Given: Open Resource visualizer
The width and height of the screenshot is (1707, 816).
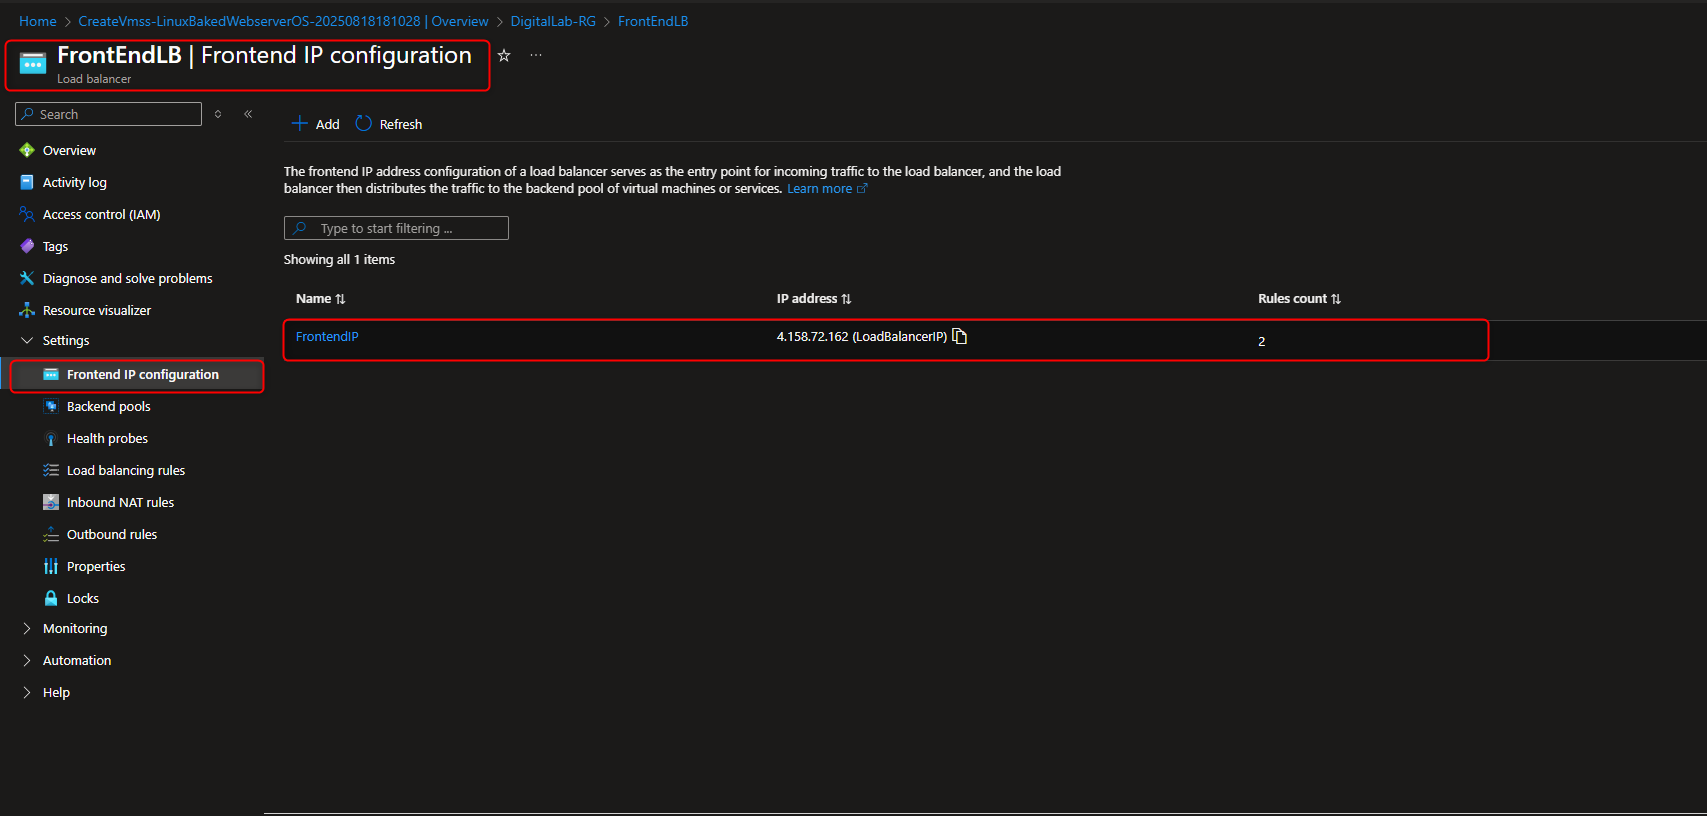Looking at the screenshot, I should [97, 310].
